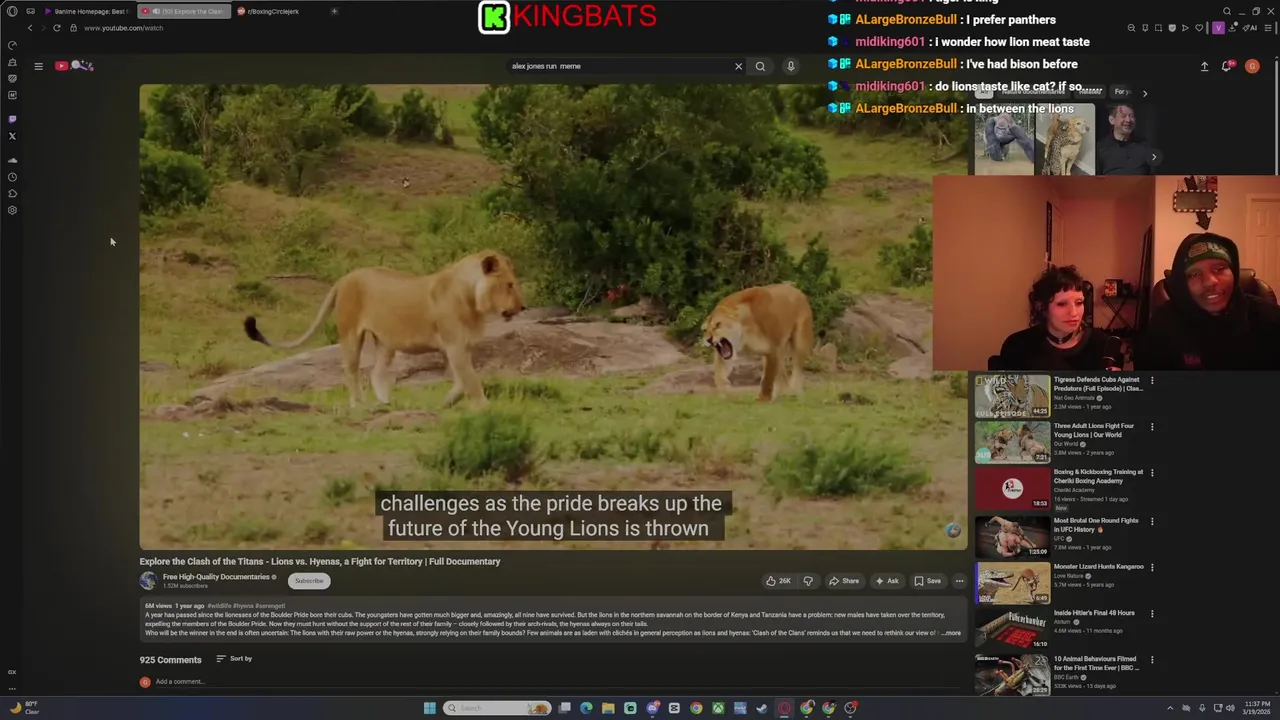Image resolution: width=1280 pixels, height=720 pixels.
Task: Click the Windows taskbar search box
Action: [497, 708]
